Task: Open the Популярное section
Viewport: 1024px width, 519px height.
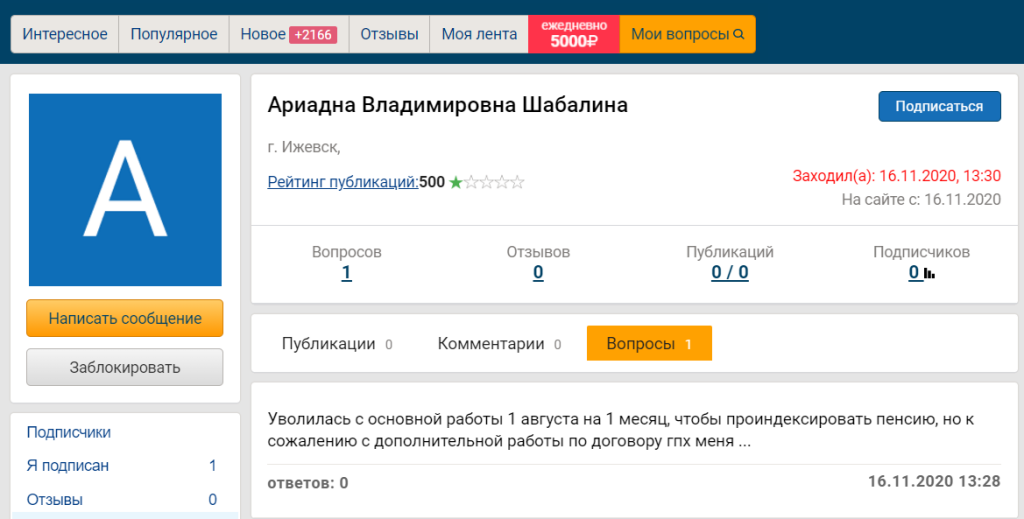Action: coord(173,34)
